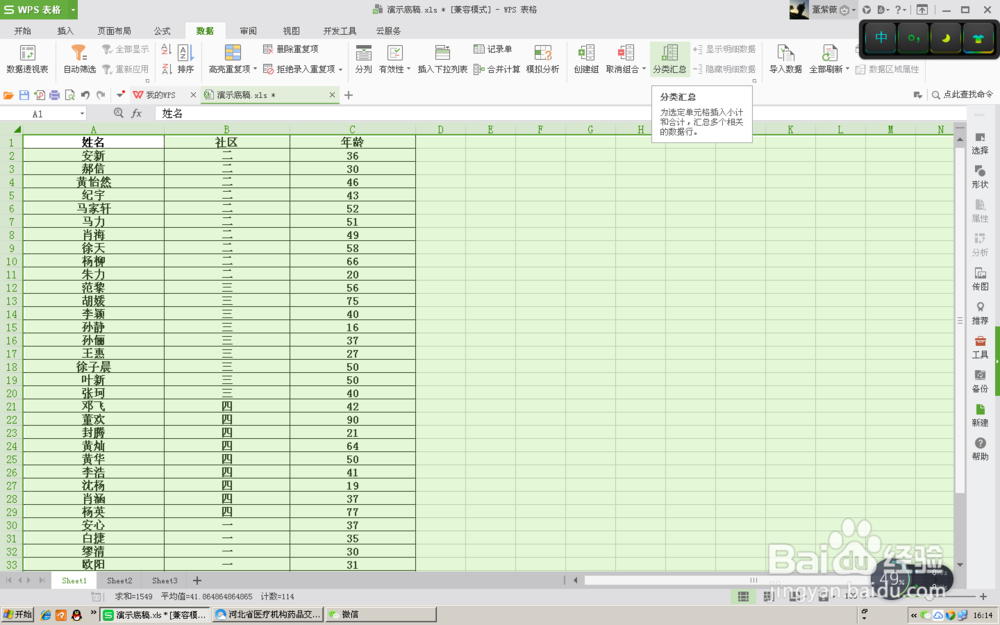Switch to the 插入 ribbon tab
The width and height of the screenshot is (1000, 625).
click(x=65, y=31)
